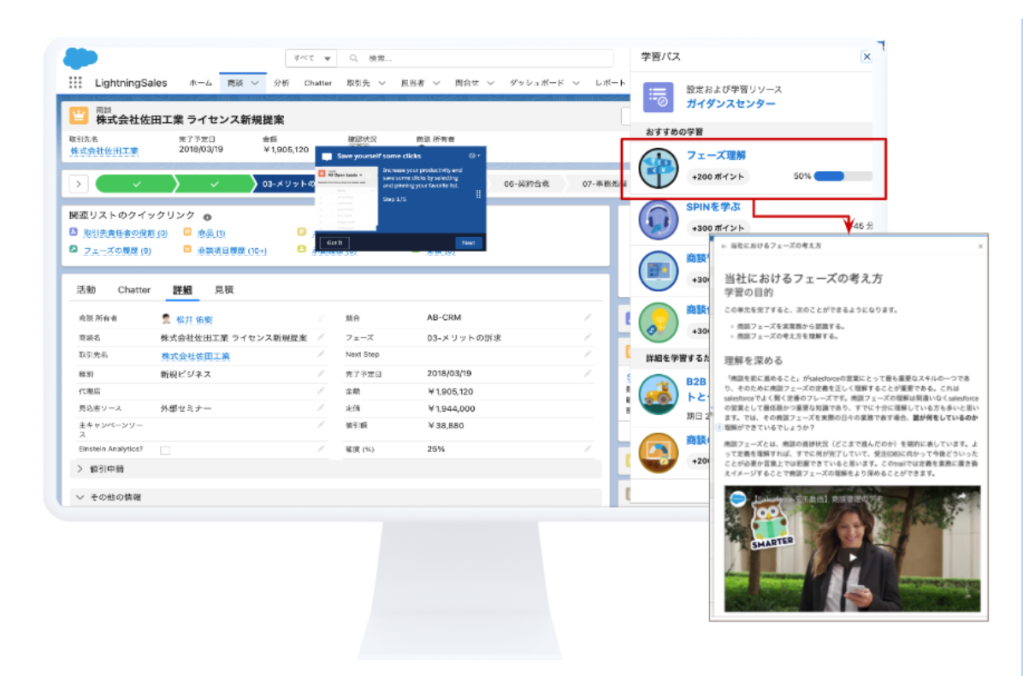Click the ガイダンスセンター list icon
This screenshot has height=676, width=1023.
pos(658,97)
